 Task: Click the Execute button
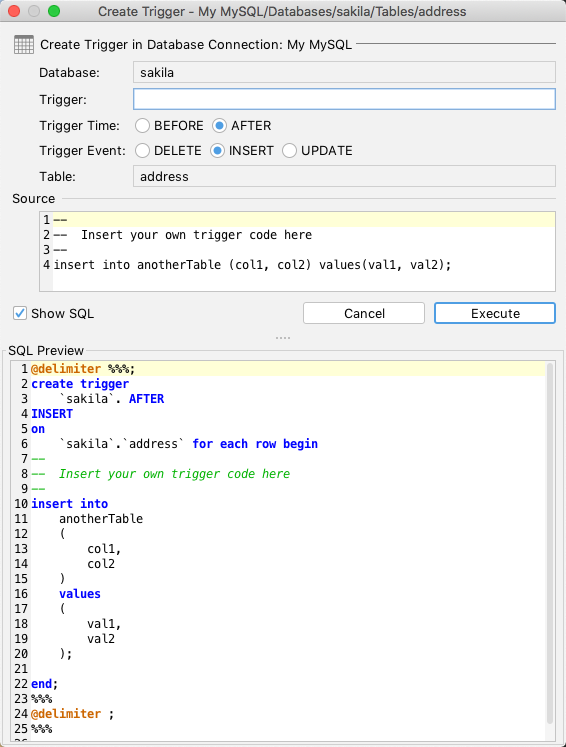pyautogui.click(x=495, y=313)
